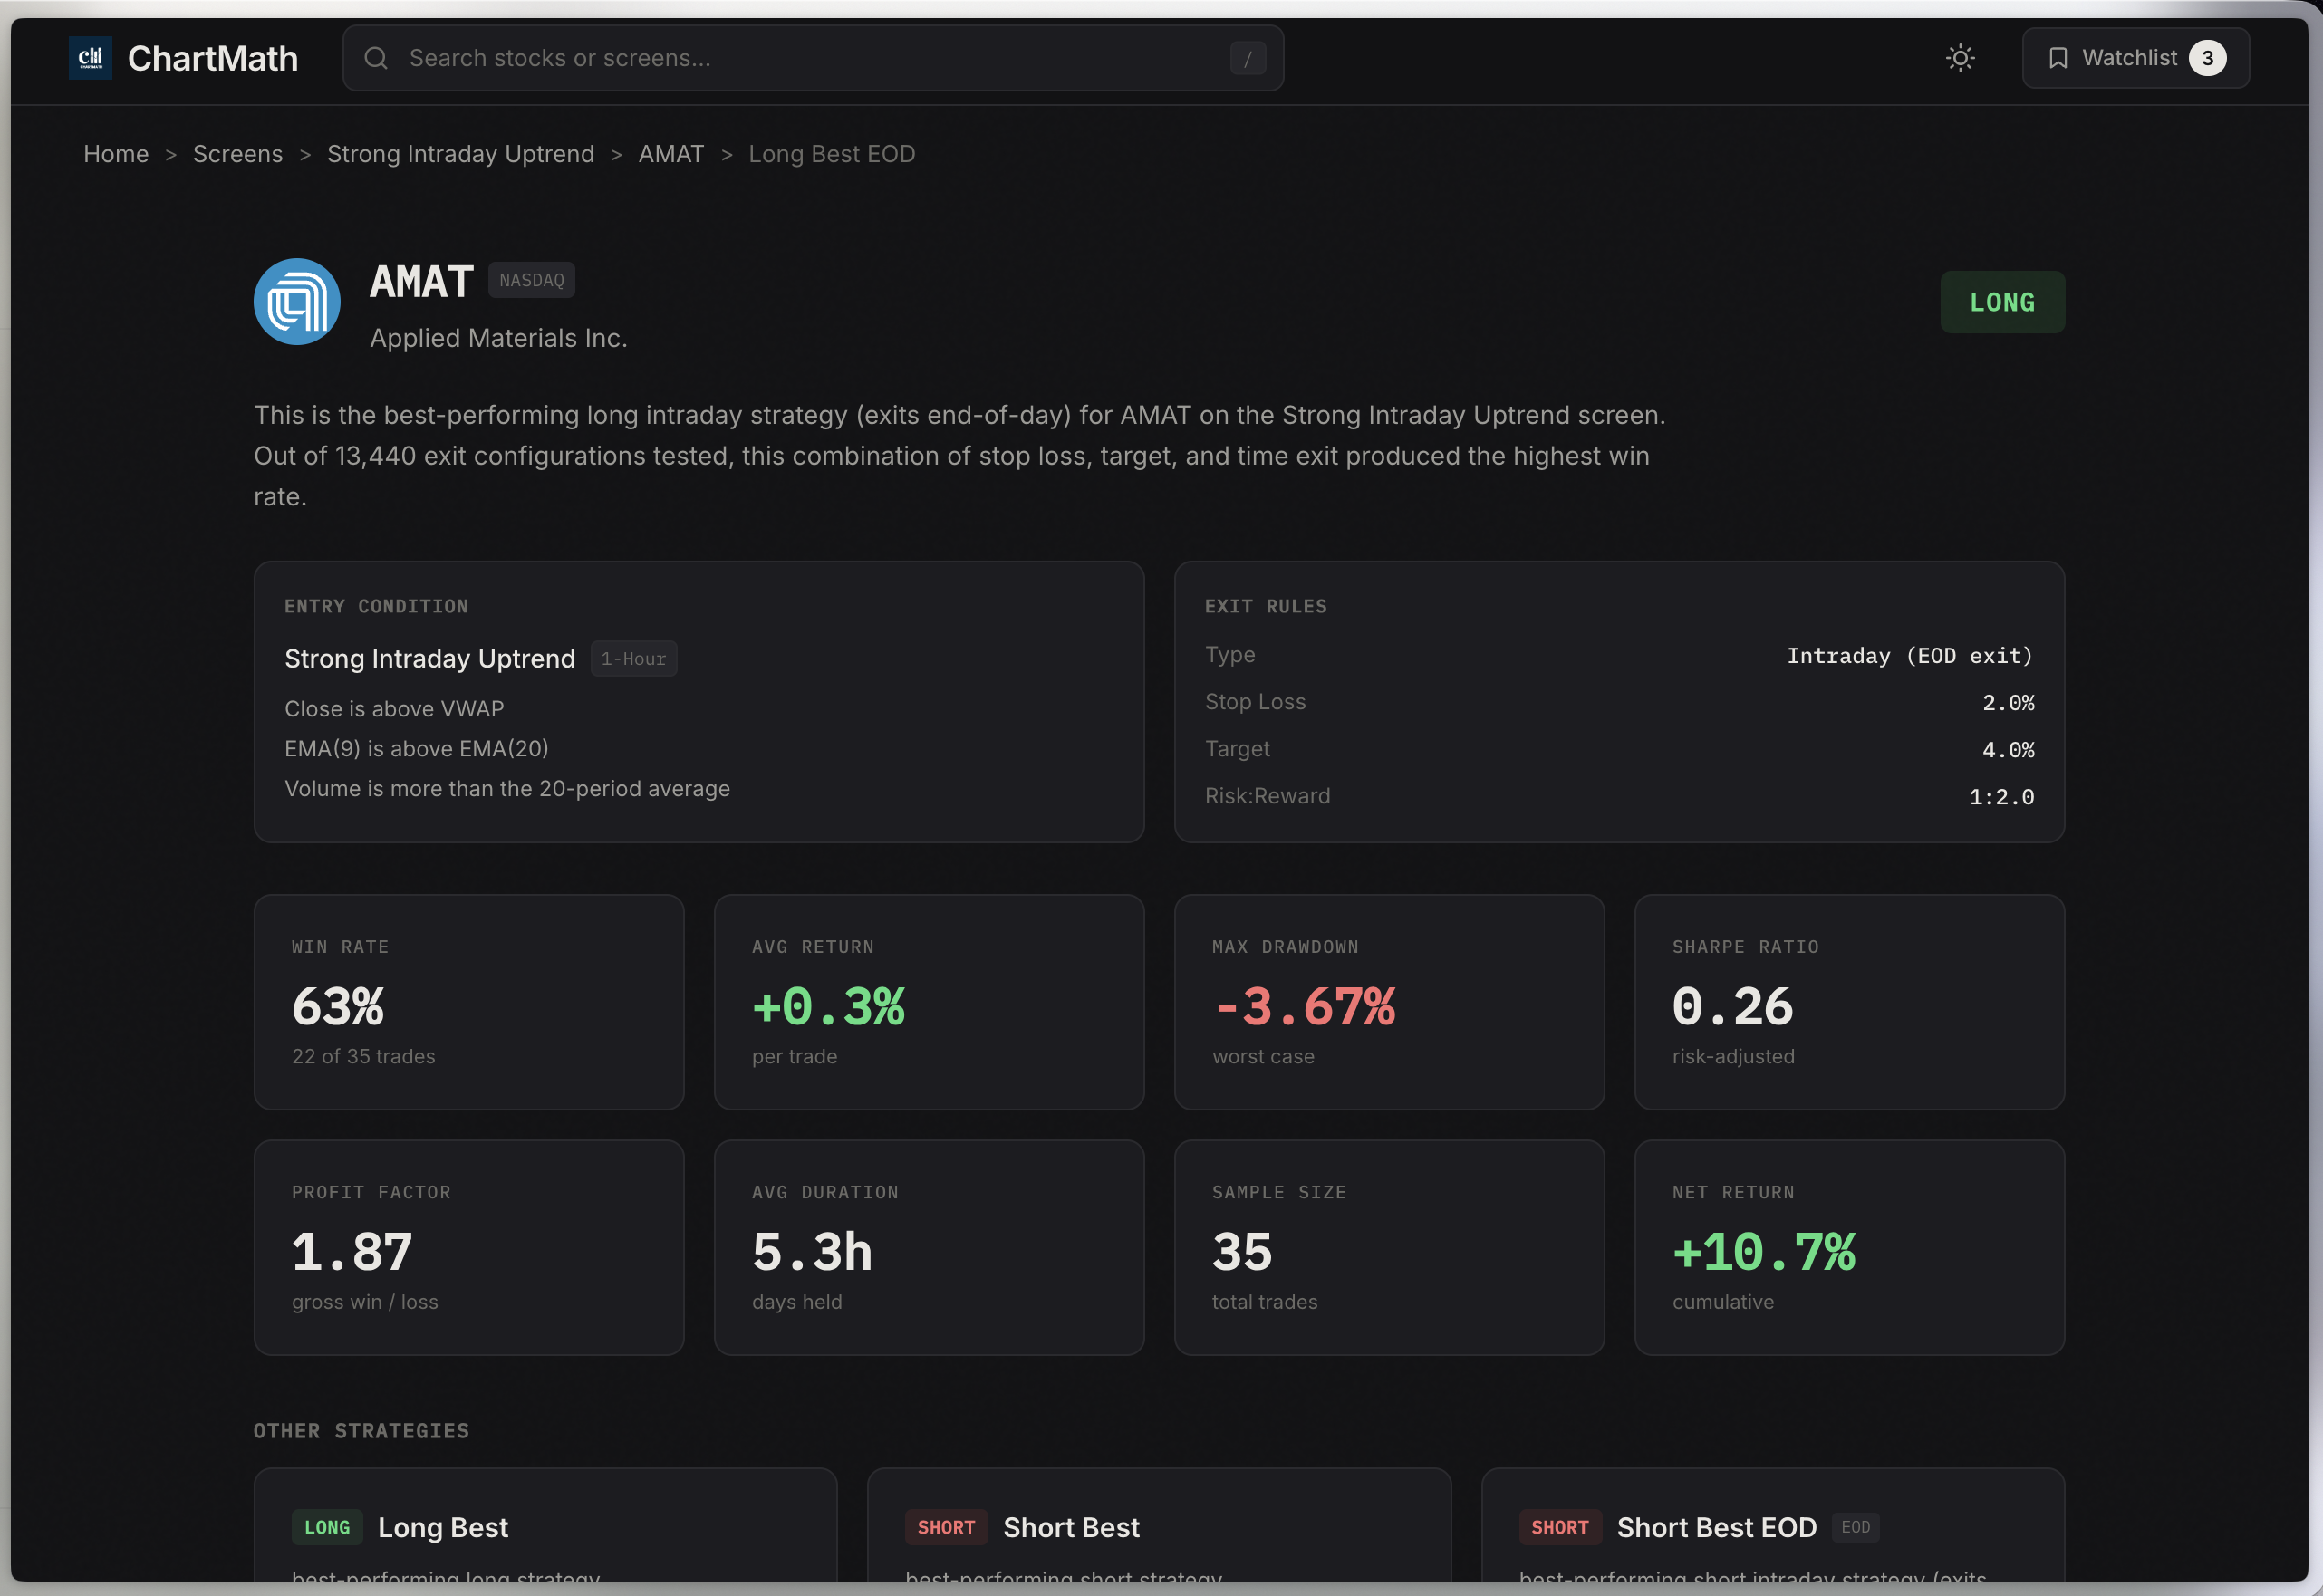Navigate Home via the breadcrumb link
The image size is (2323, 1596).
pyautogui.click(x=115, y=153)
